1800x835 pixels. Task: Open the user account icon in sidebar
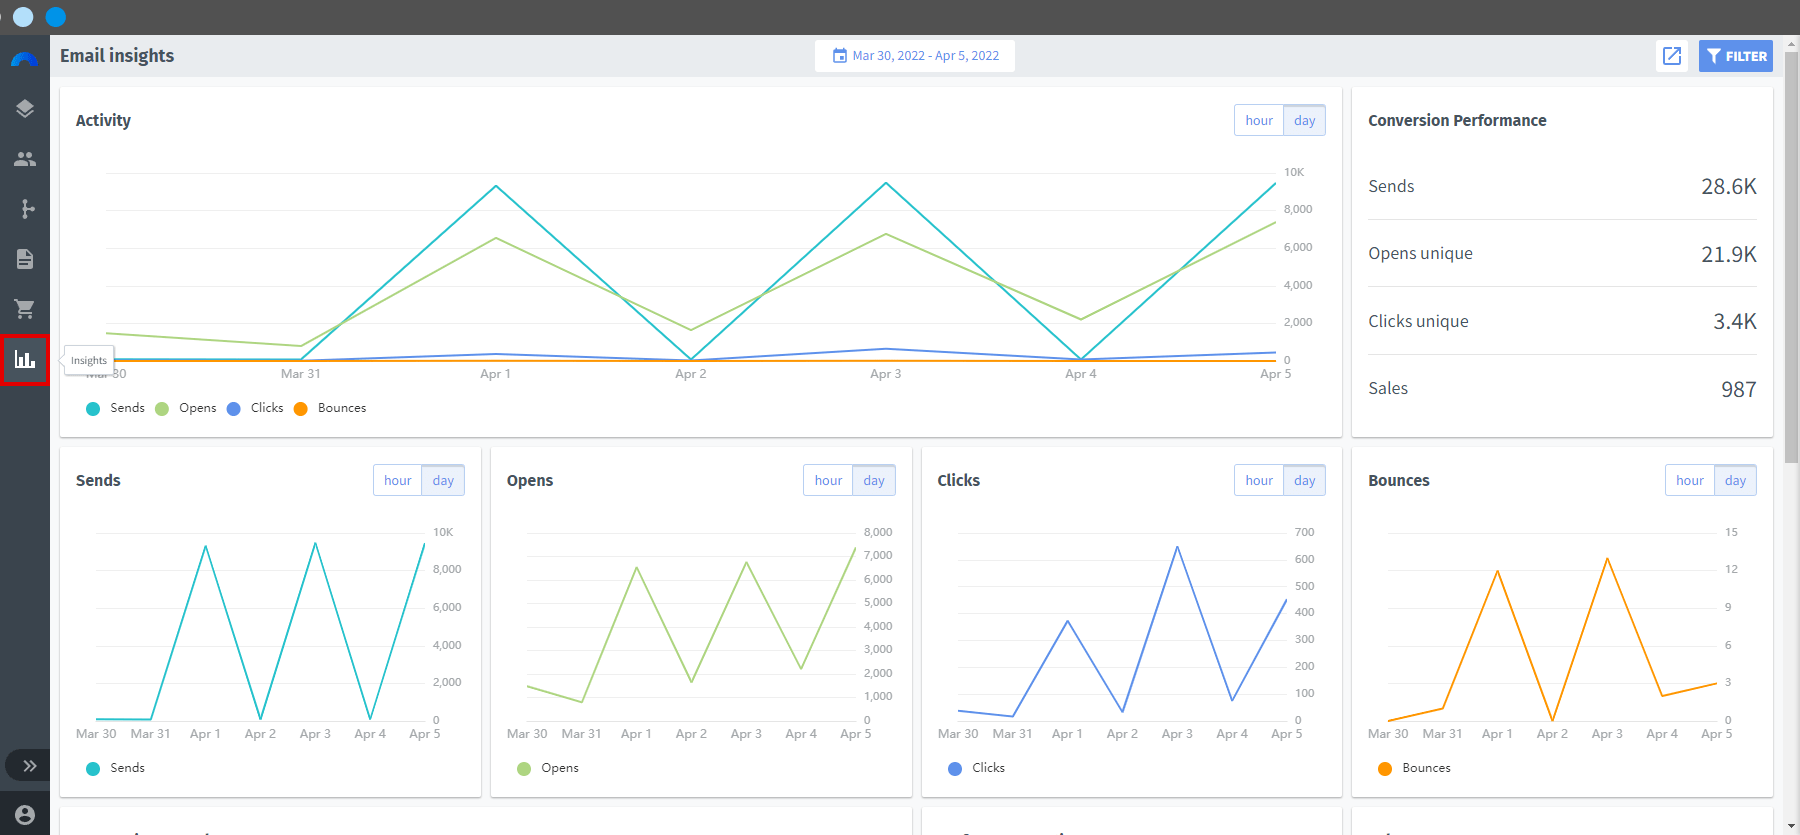25,815
